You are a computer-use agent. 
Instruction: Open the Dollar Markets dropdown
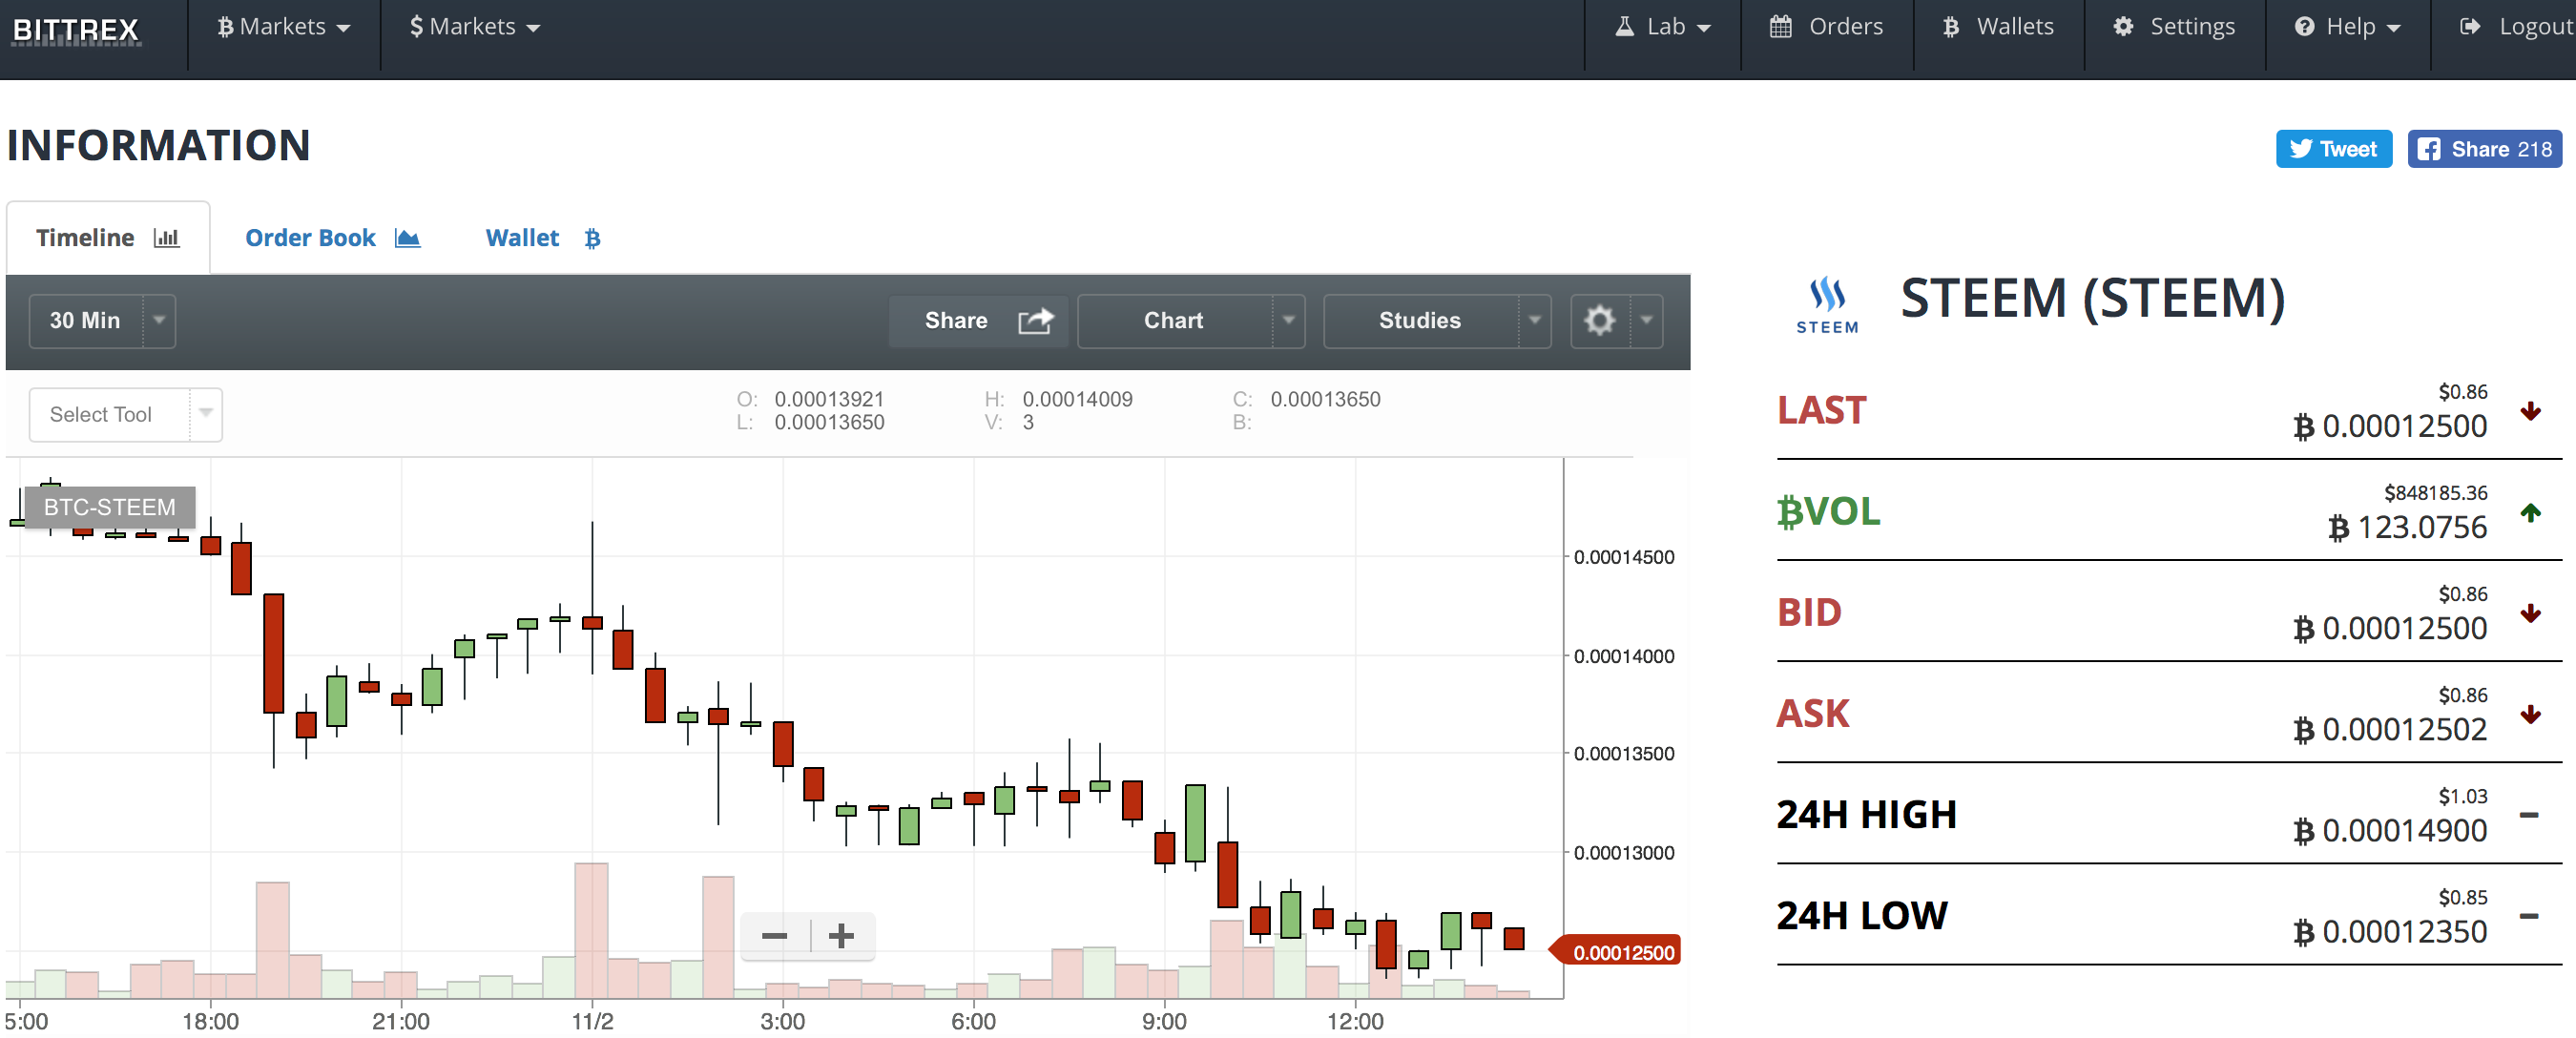click(475, 27)
